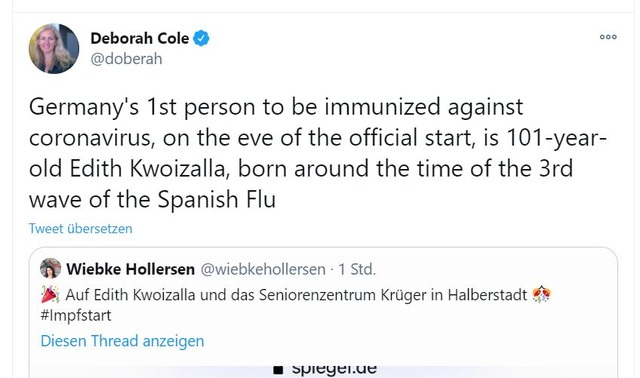The height and width of the screenshot is (378, 640).
Task: Open Wiebke Hollersen's profile name
Action: point(131,269)
